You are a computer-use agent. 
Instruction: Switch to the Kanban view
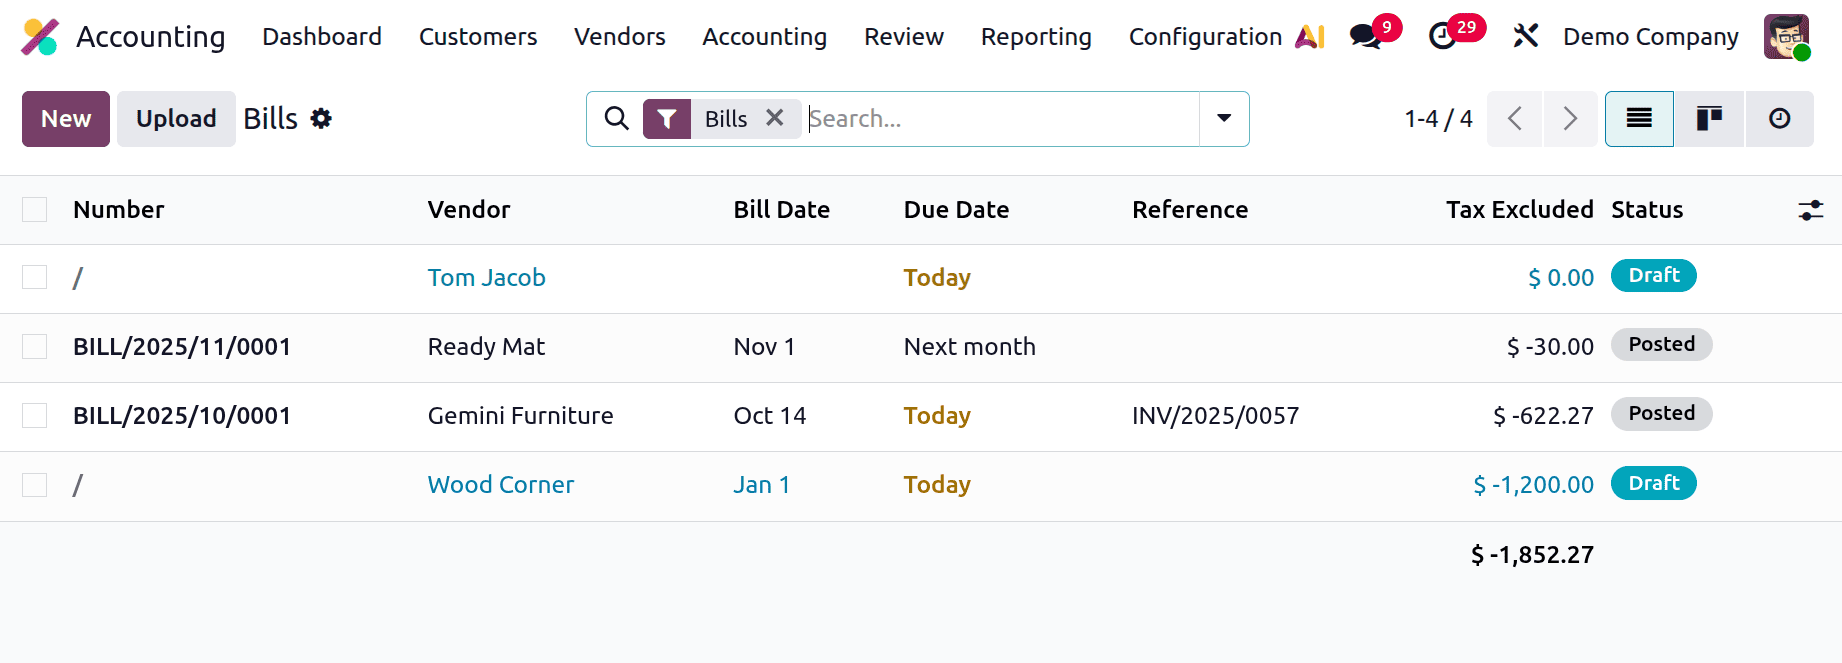tap(1708, 118)
